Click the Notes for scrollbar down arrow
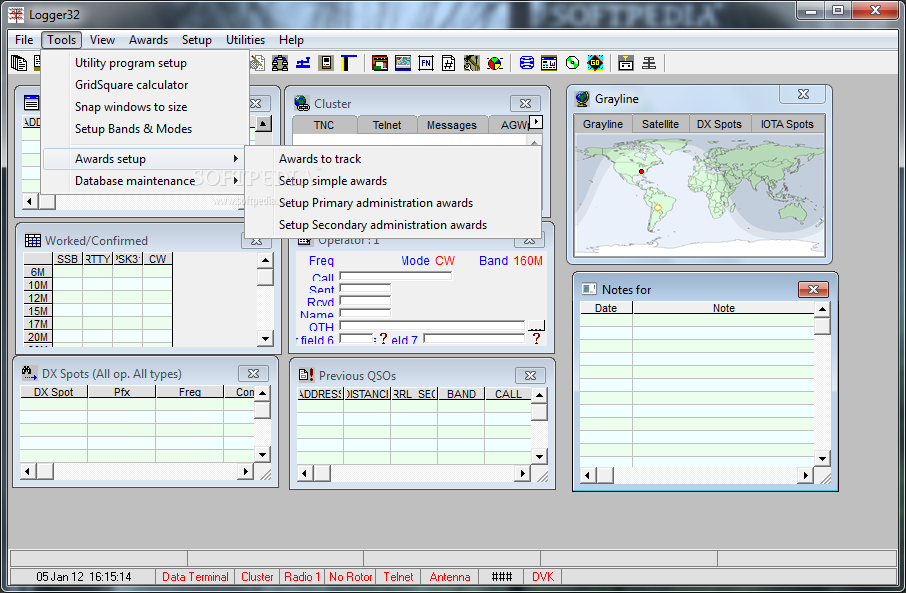Viewport: 906px width, 593px height. click(822, 459)
